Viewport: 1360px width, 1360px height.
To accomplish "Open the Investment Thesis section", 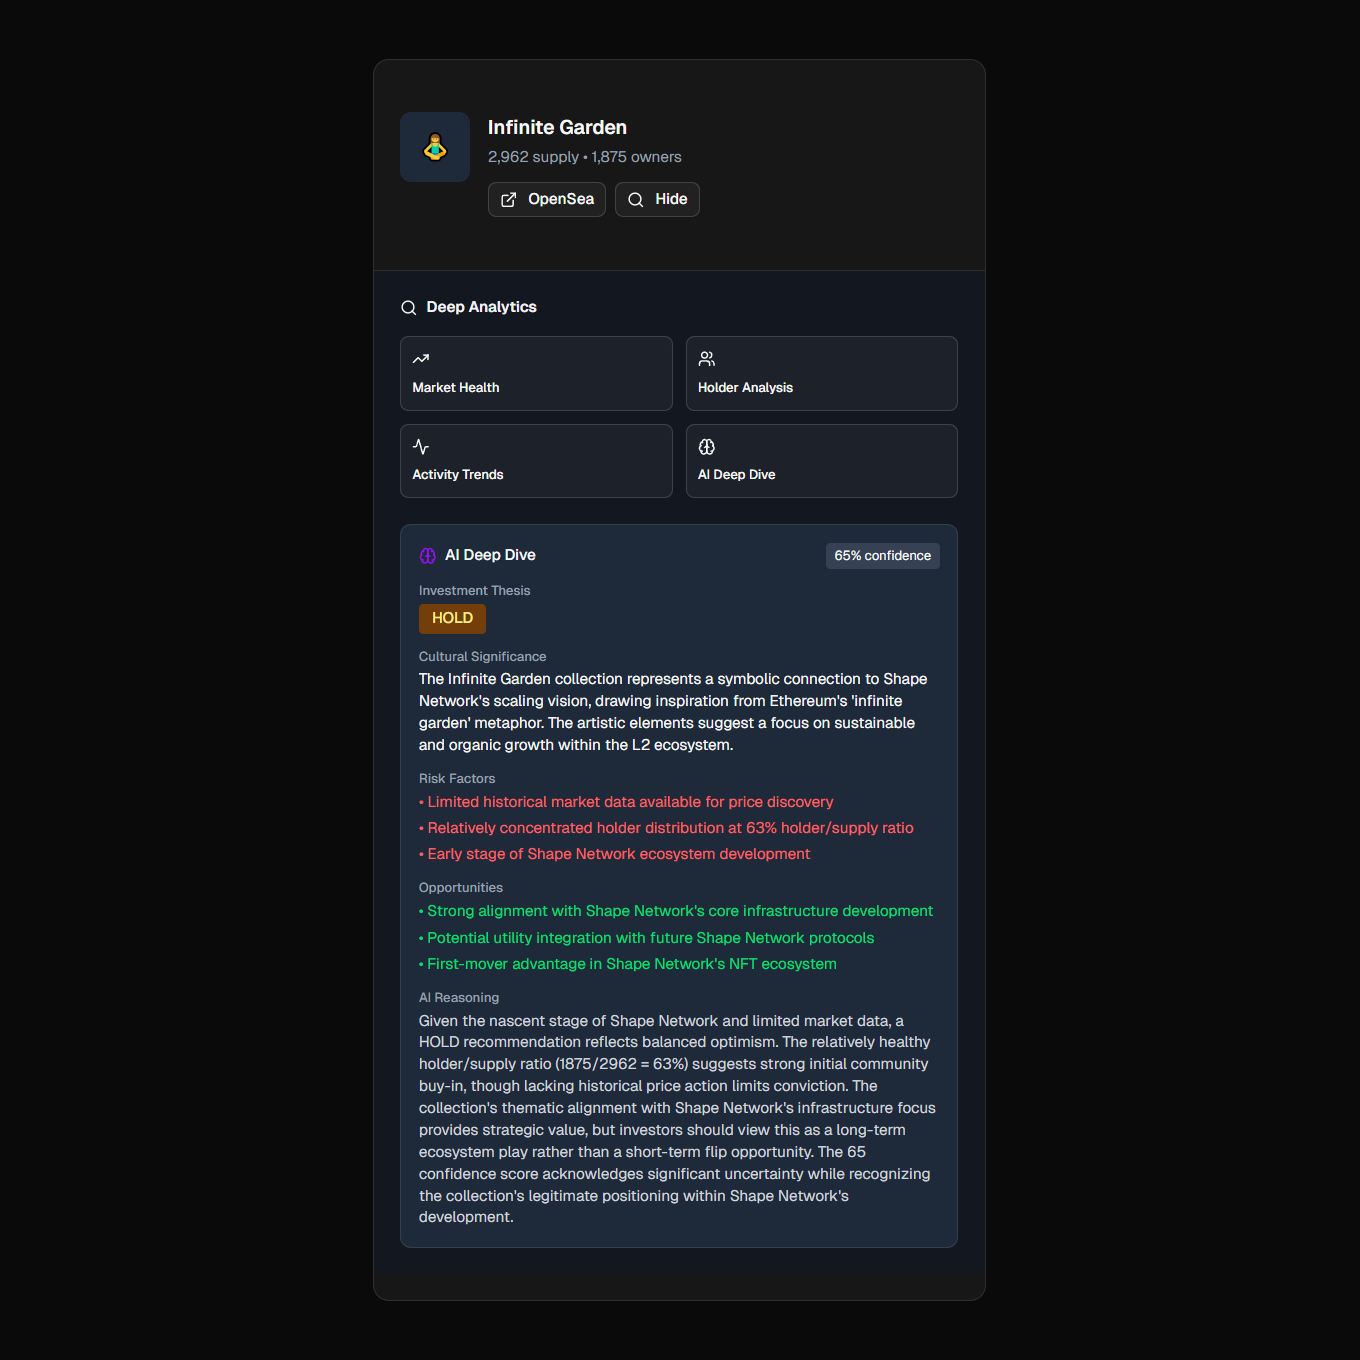I will [x=474, y=590].
